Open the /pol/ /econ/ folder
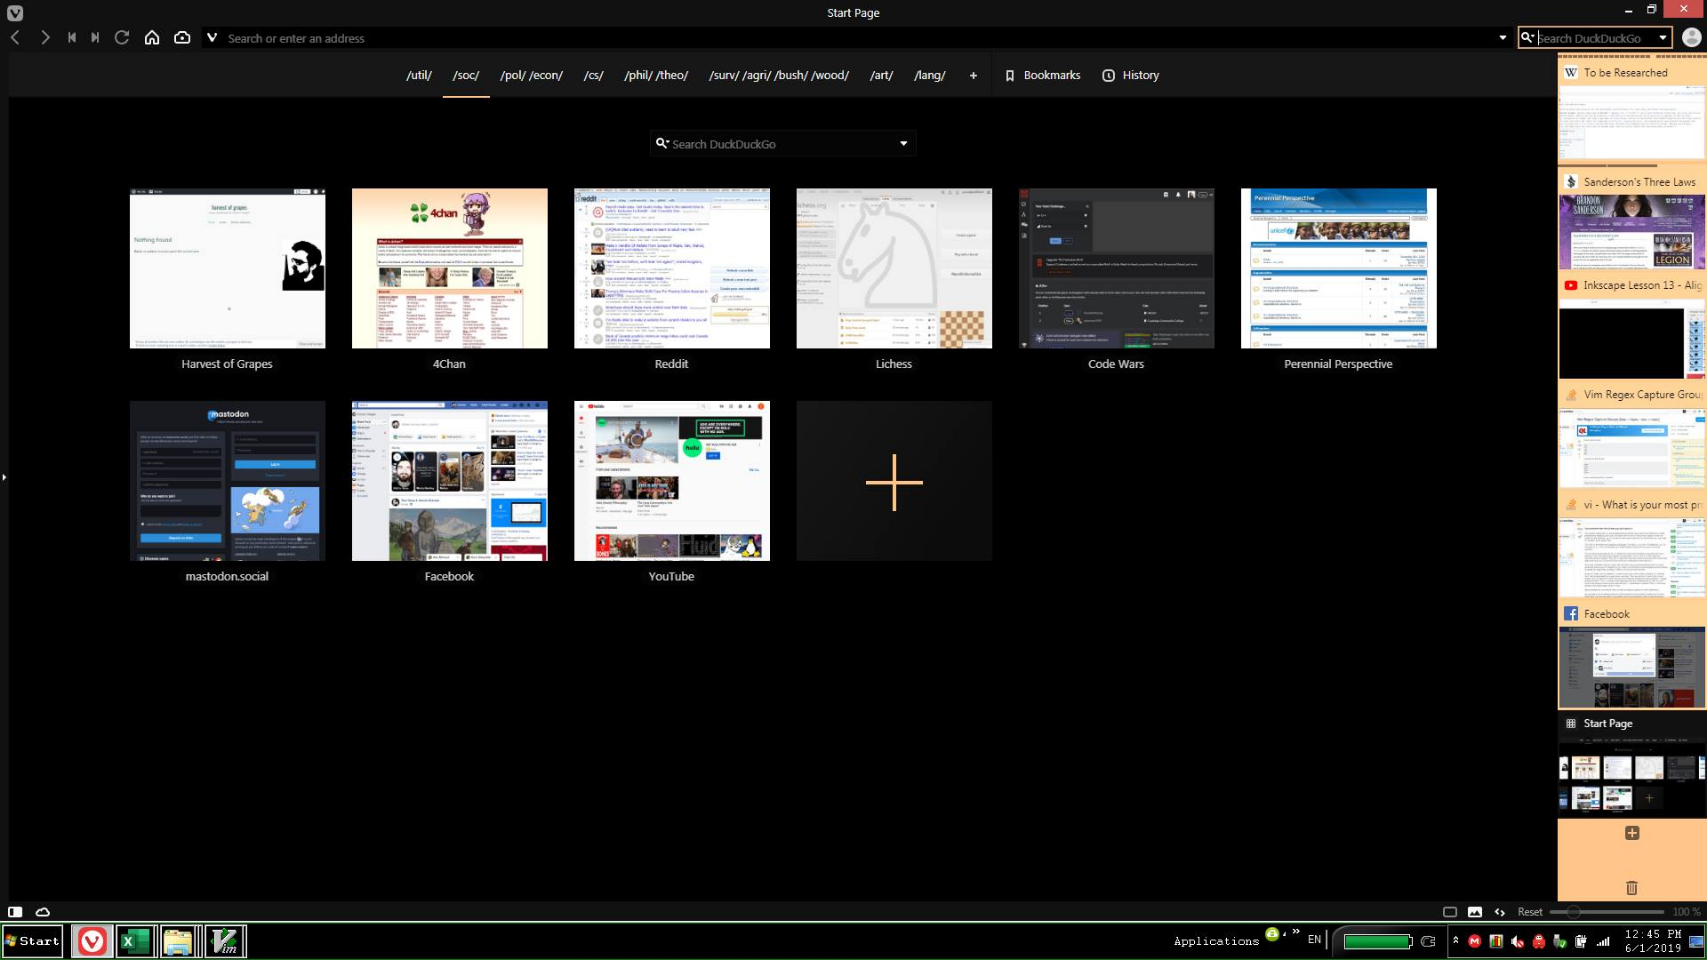 pyautogui.click(x=532, y=75)
